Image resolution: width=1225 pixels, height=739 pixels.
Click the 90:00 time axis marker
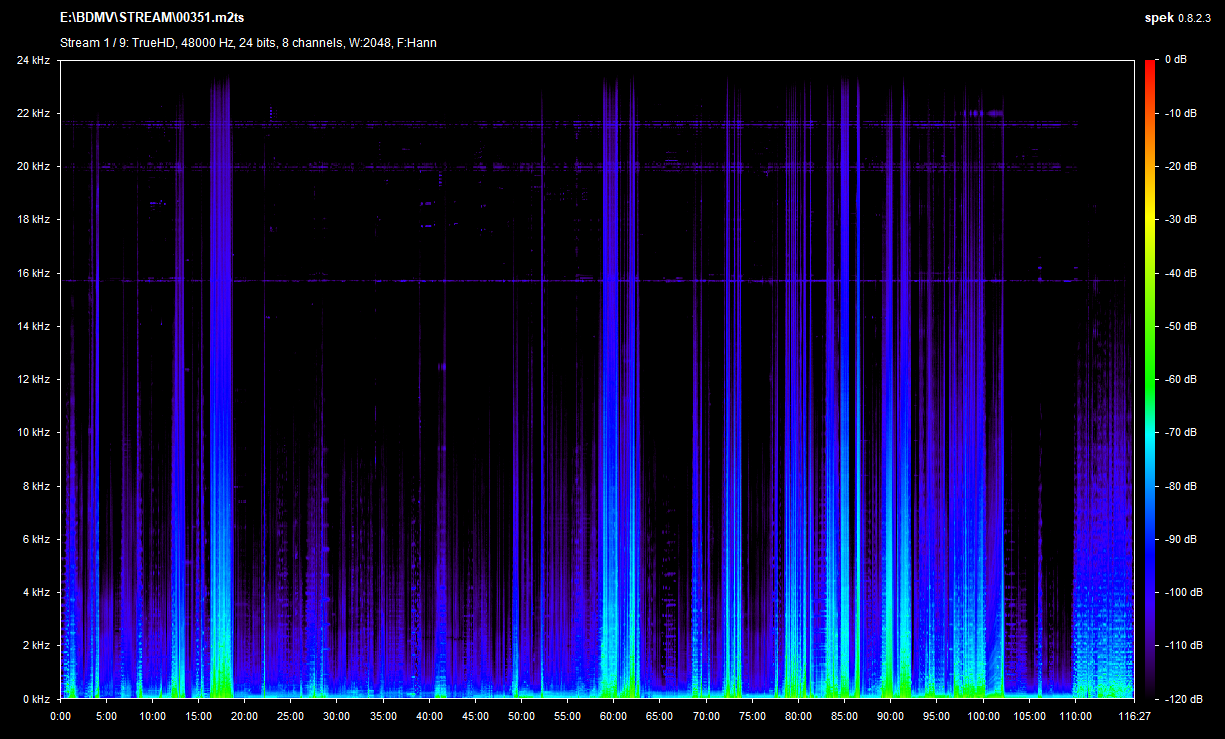point(890,716)
